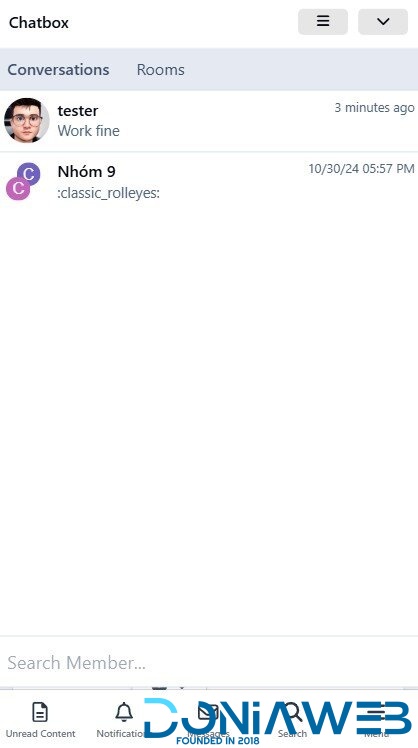
Task: Click the Chatbox title text
Action: [x=39, y=22]
